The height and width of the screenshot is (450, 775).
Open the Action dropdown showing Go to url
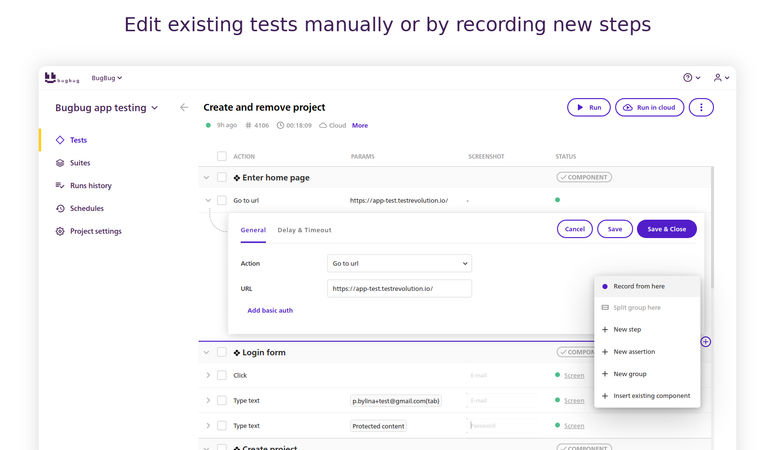(x=399, y=264)
